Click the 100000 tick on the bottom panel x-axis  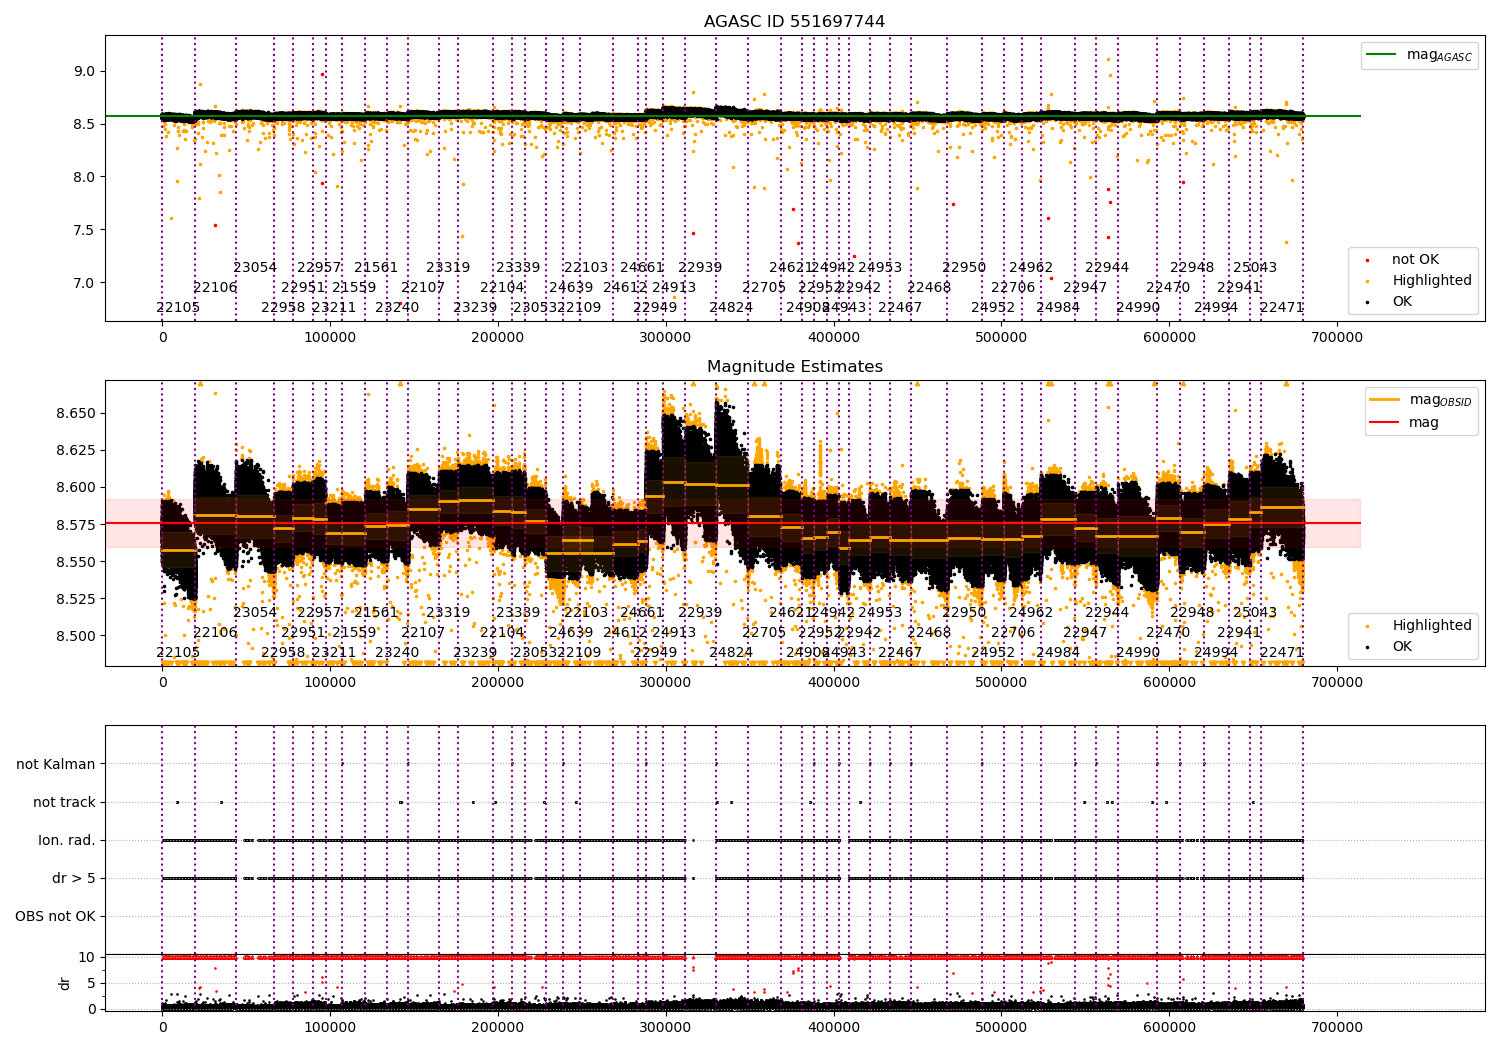[330, 1027]
